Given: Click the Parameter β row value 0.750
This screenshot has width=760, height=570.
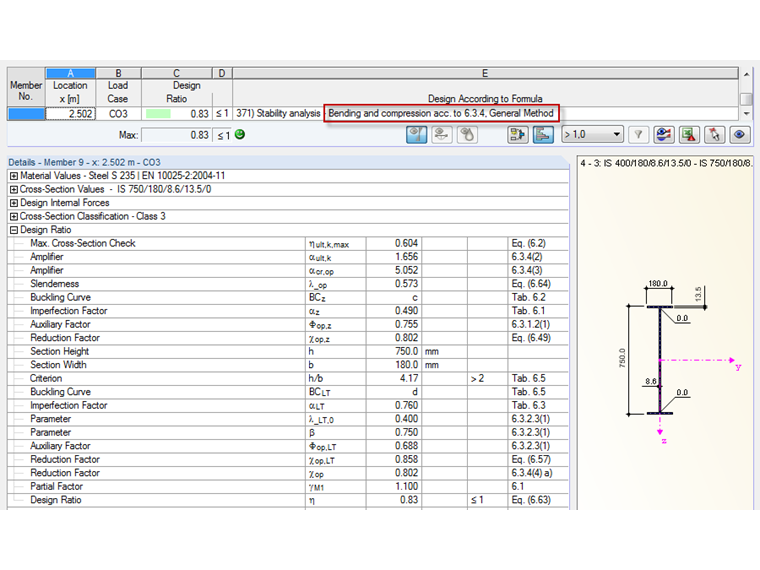Looking at the screenshot, I should 406,433.
